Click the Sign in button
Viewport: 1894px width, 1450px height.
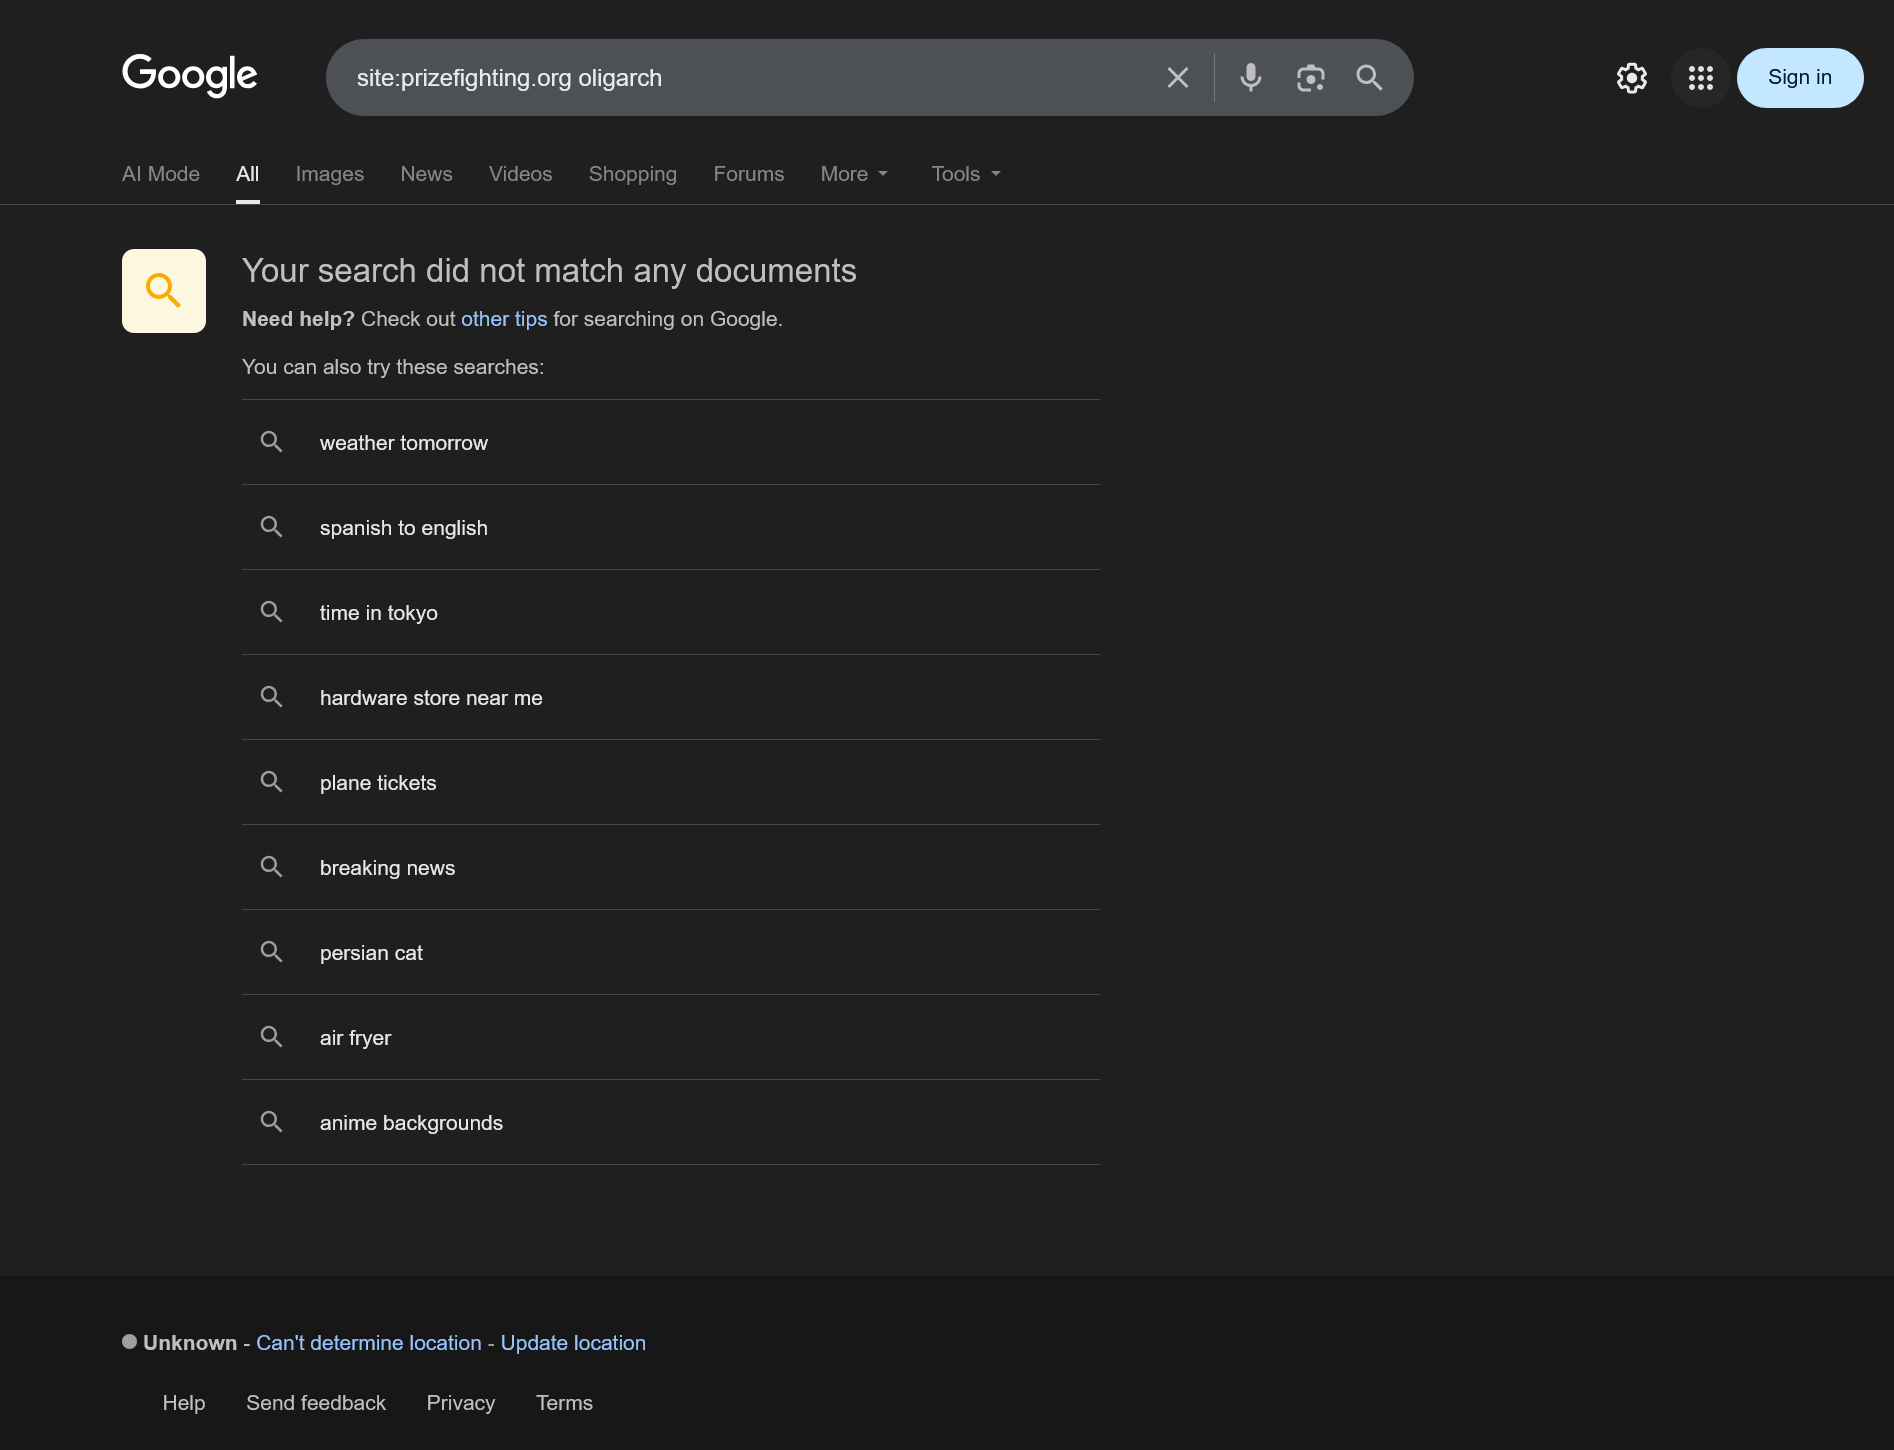[x=1799, y=78]
